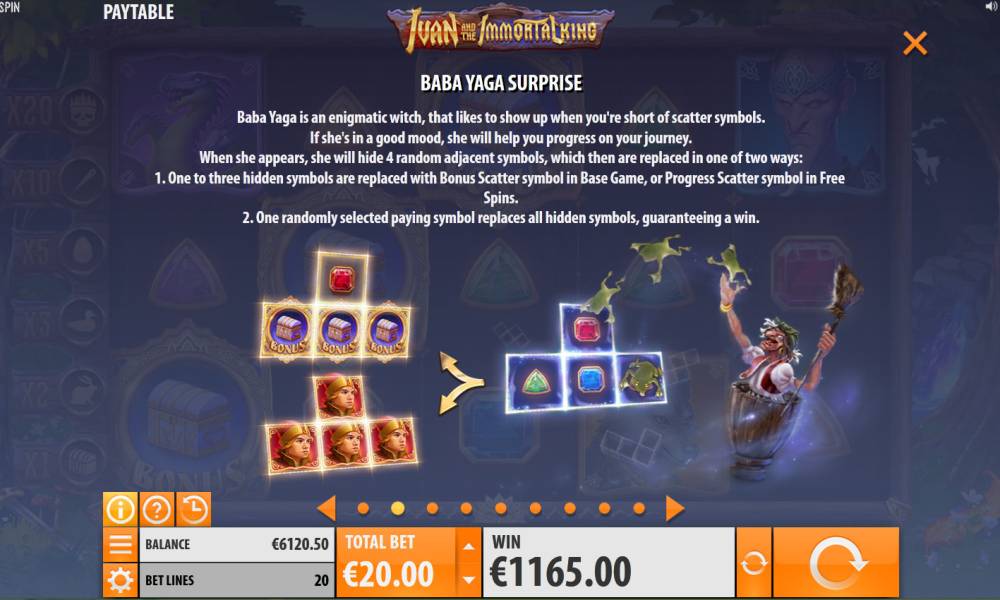Open the game history clock icon
Screen dimensions: 1000x600
[x=194, y=509]
